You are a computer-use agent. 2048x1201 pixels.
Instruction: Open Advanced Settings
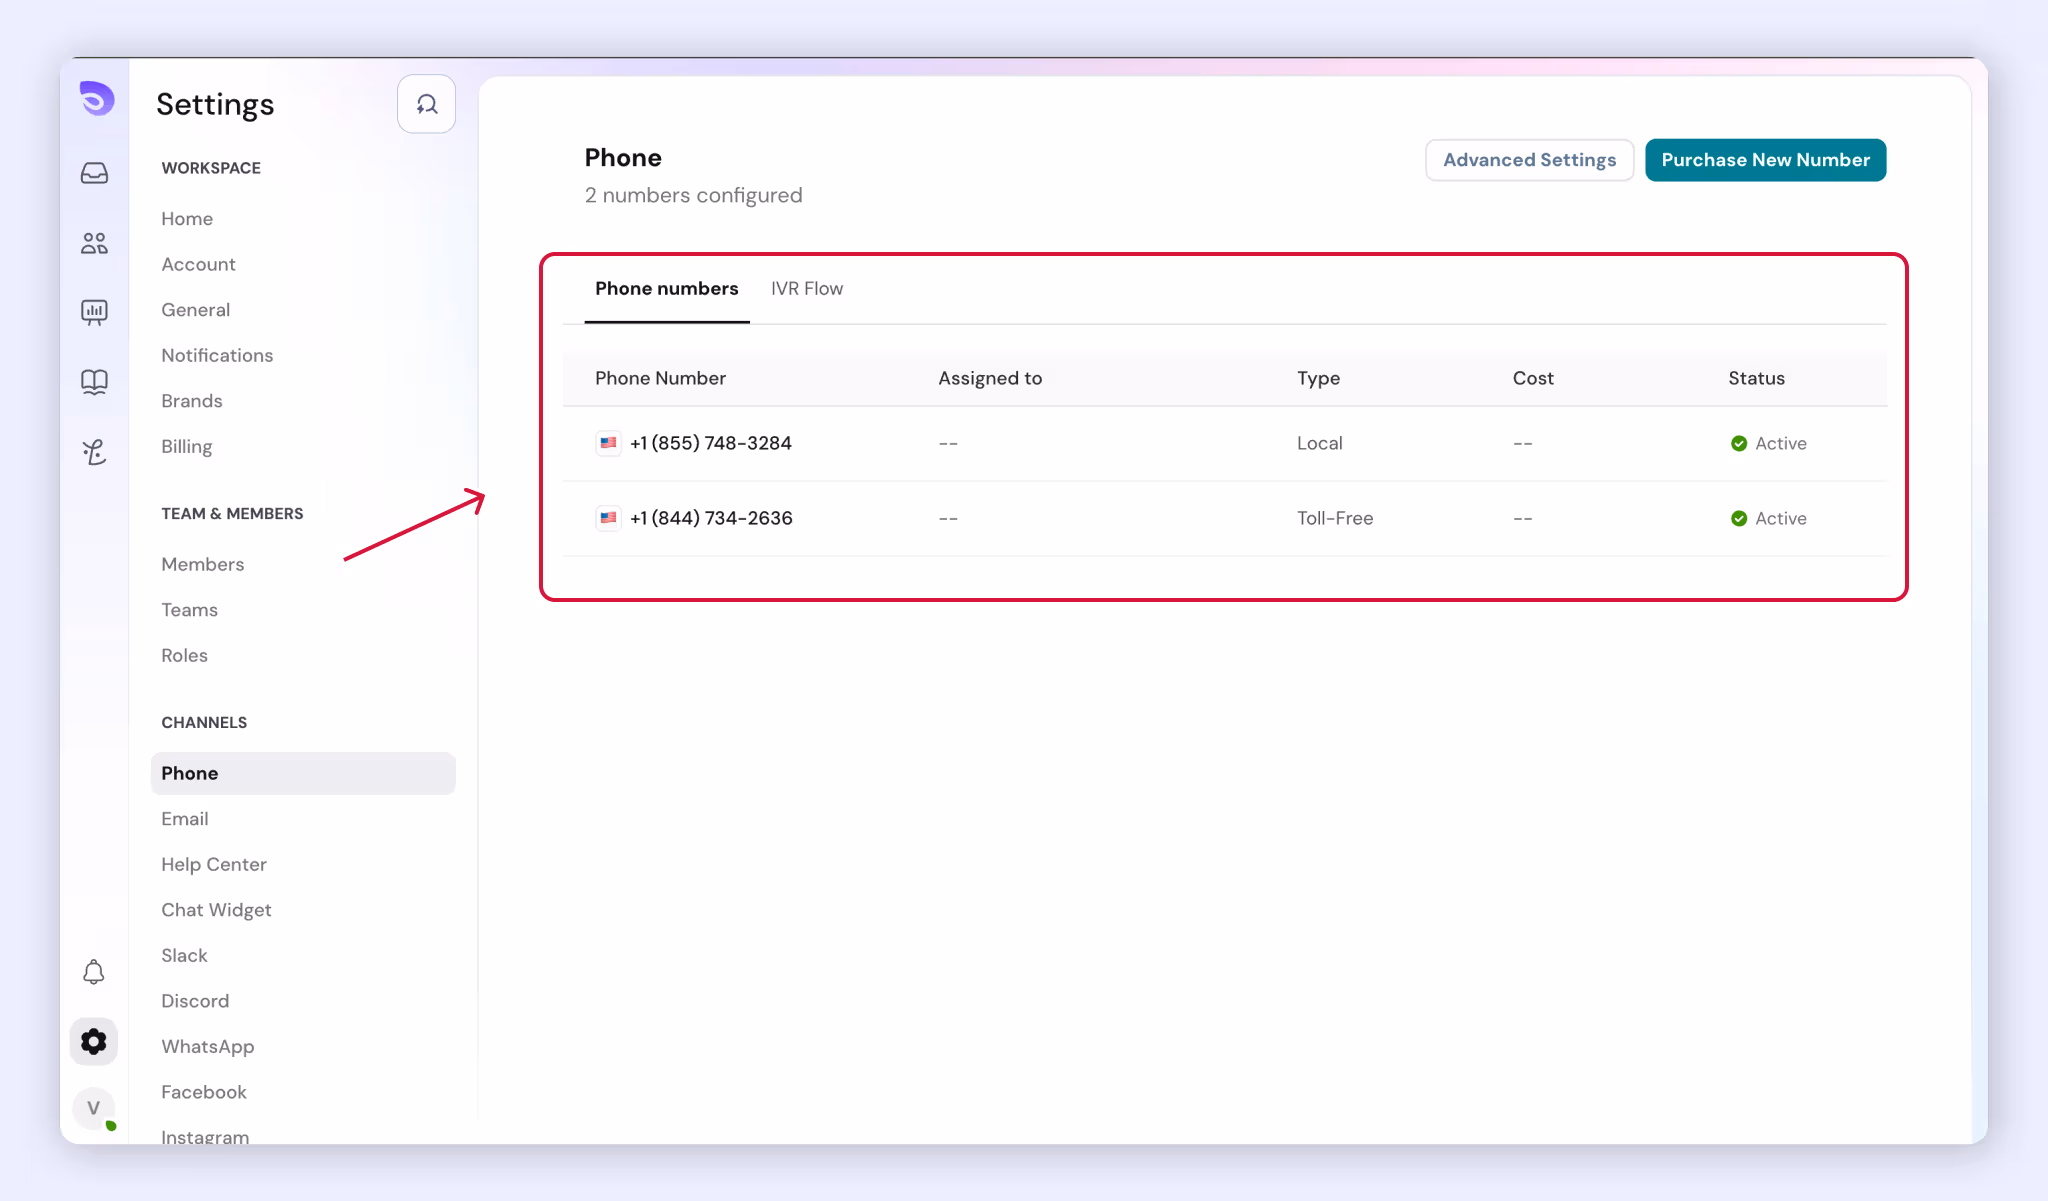click(1530, 160)
